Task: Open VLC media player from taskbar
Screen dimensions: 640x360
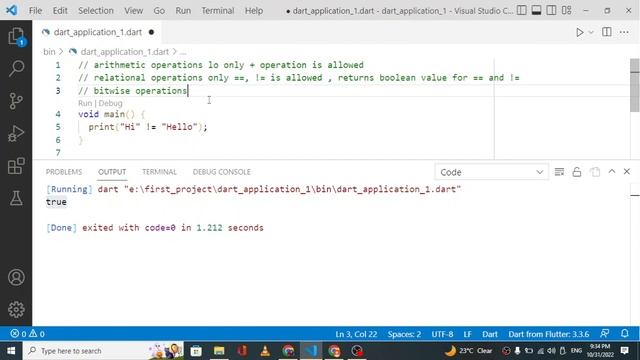Action: pos(265,351)
